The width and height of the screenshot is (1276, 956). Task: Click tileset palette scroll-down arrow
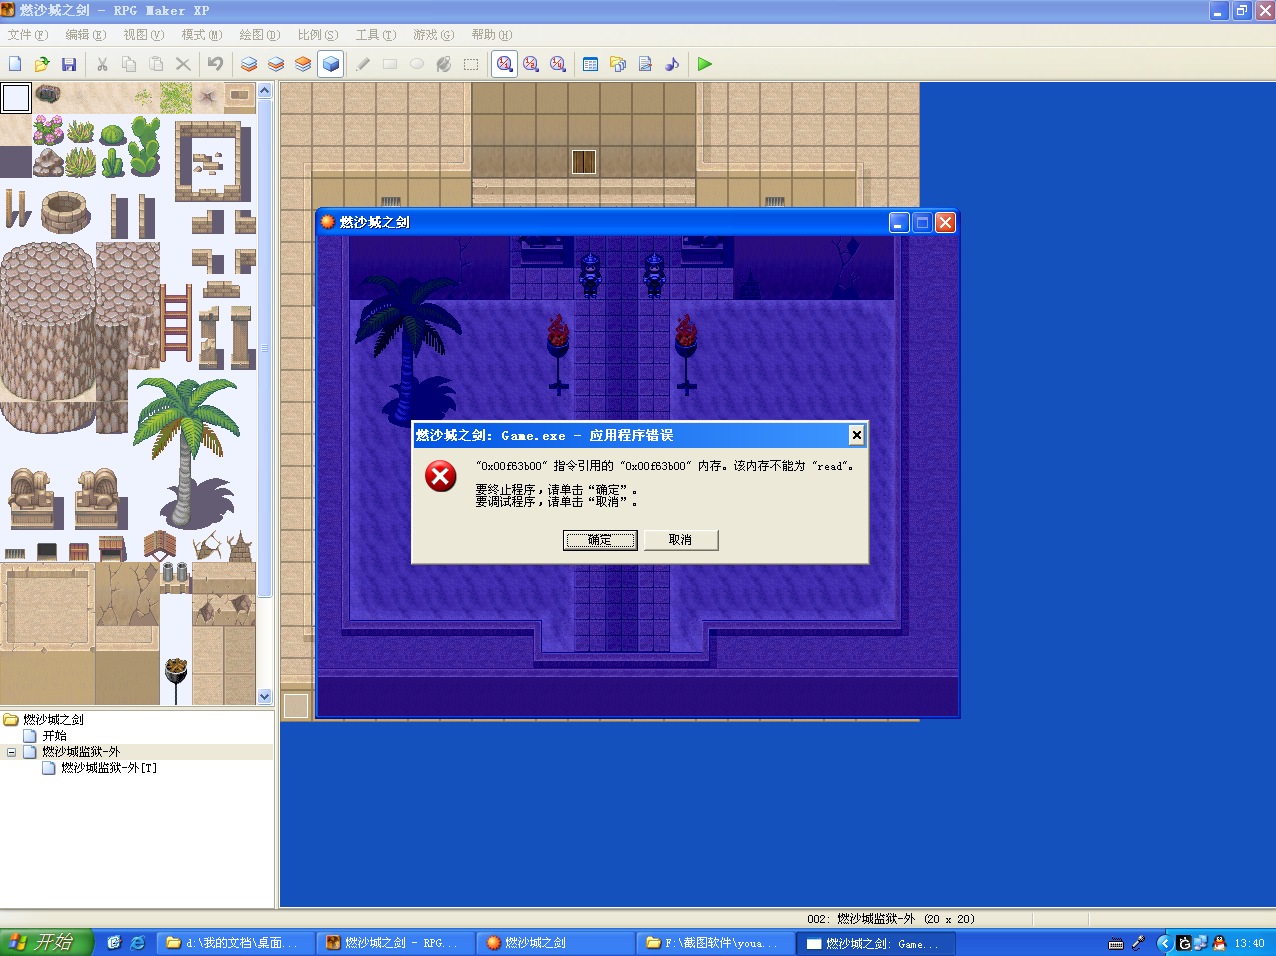265,697
